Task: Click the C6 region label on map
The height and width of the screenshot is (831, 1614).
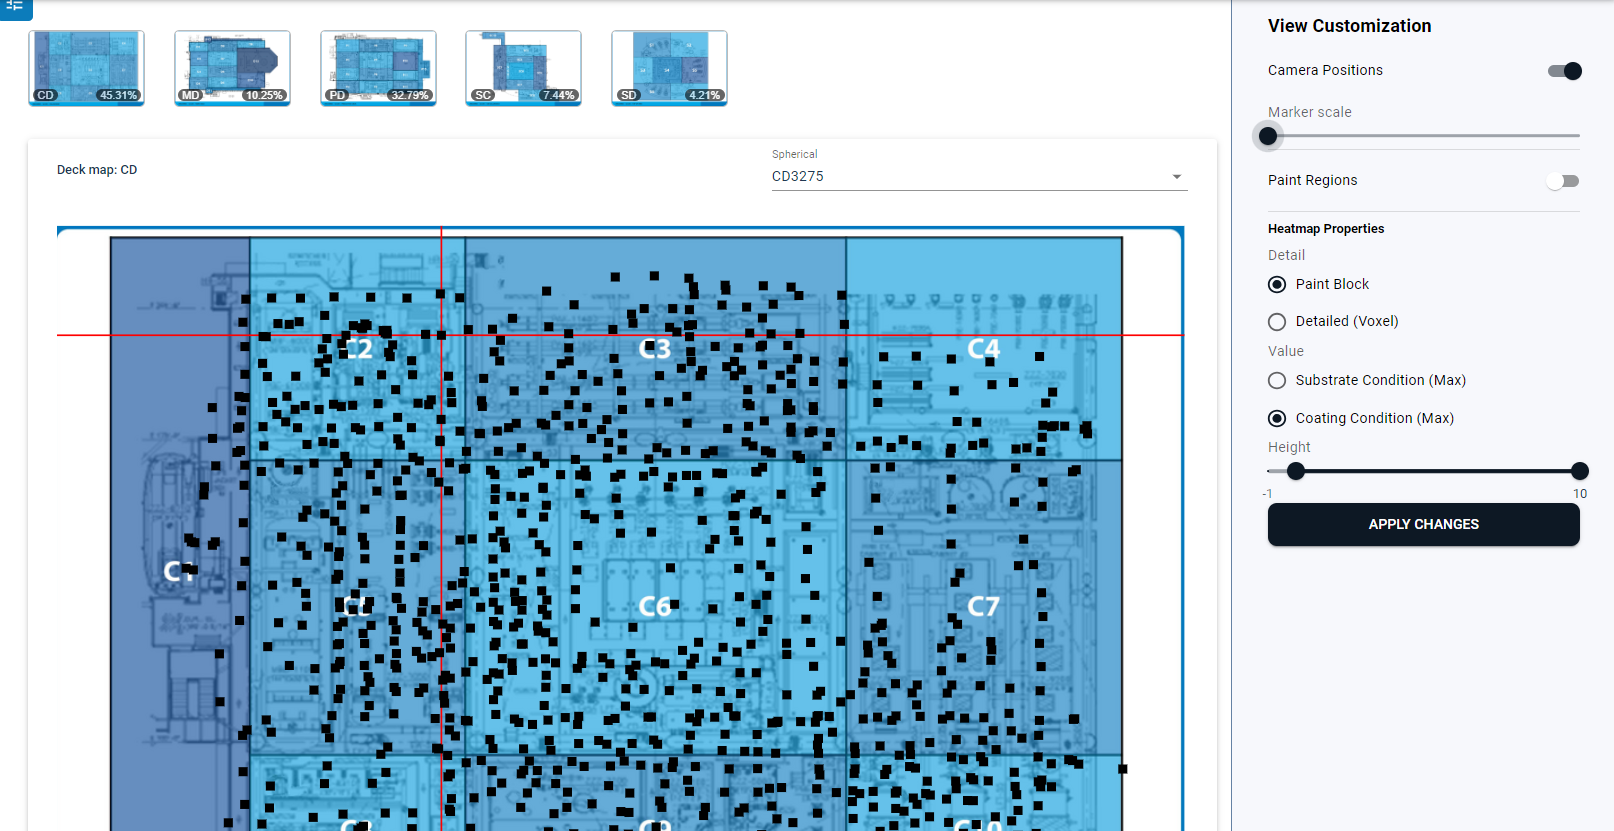Action: pyautogui.click(x=655, y=607)
